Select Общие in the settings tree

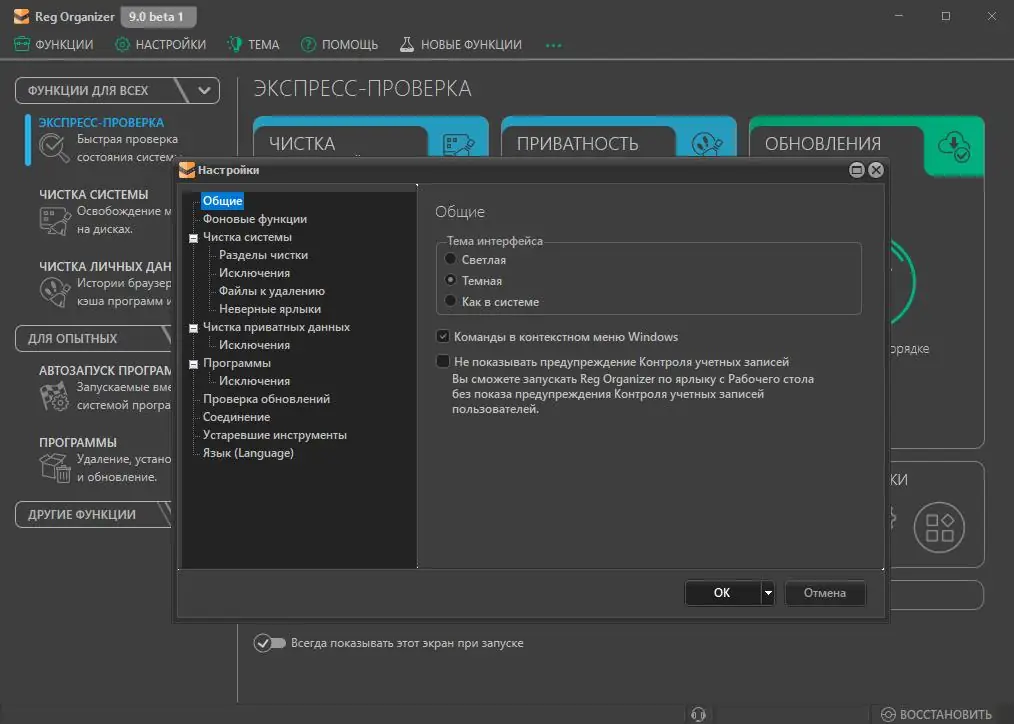coord(222,201)
